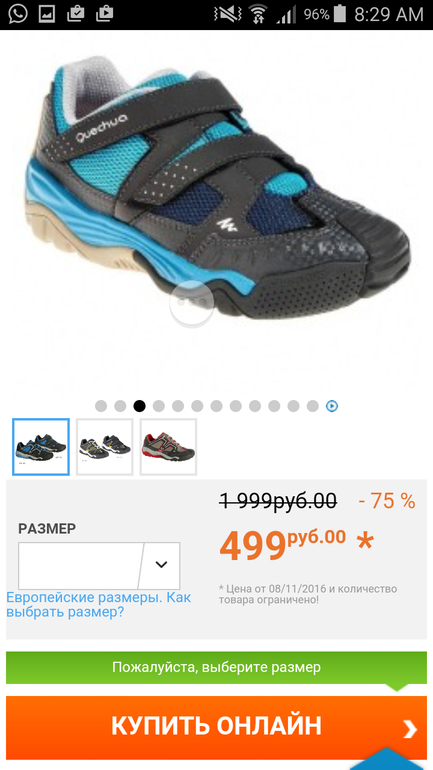The width and height of the screenshot is (433, 770).
Task: Tap the main Quechua shoe photo
Action: click(x=216, y=192)
